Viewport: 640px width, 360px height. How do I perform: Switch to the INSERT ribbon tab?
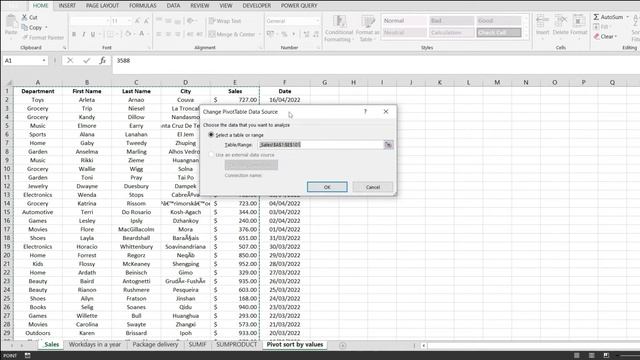point(67,6)
